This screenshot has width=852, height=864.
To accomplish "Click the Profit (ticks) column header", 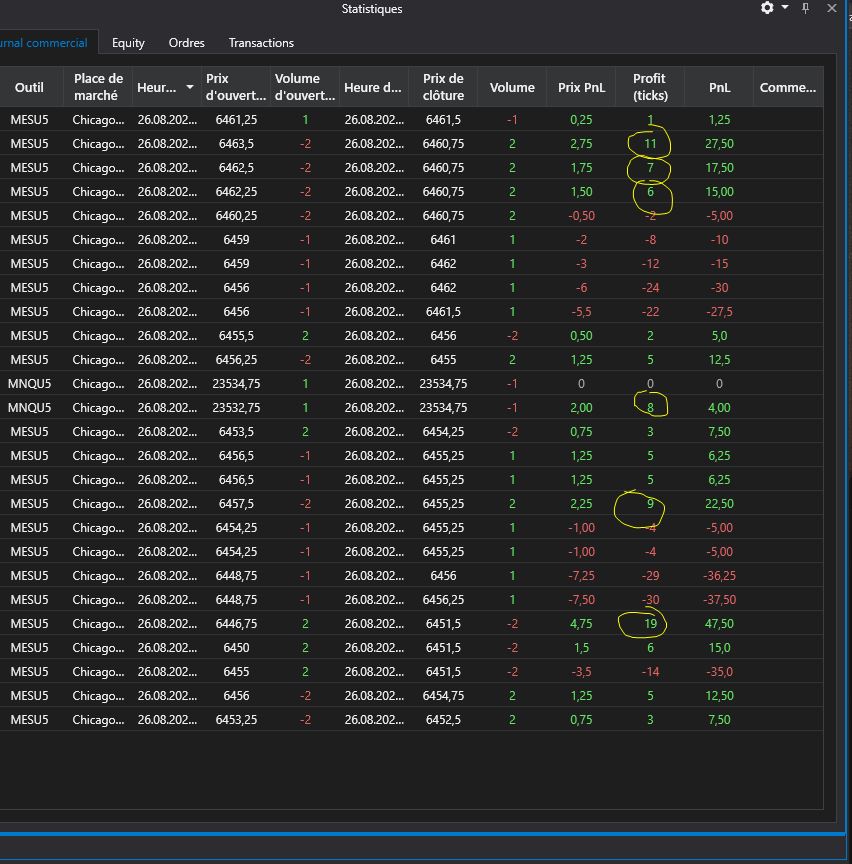I will click(649, 87).
